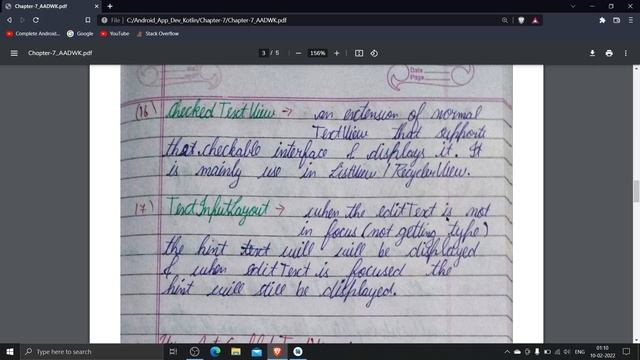
Task: Open File Explorer from the taskbar
Action: click(x=236, y=351)
